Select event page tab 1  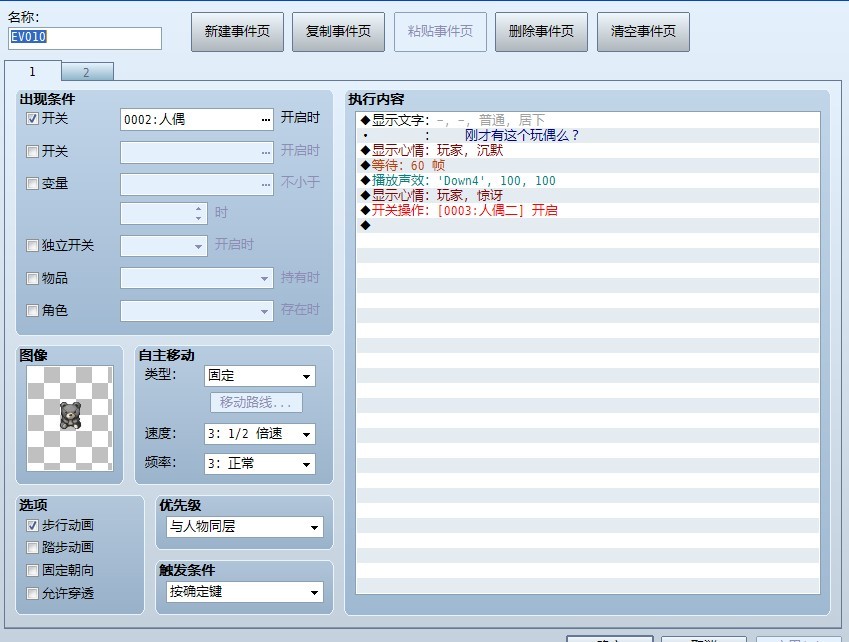(32, 71)
